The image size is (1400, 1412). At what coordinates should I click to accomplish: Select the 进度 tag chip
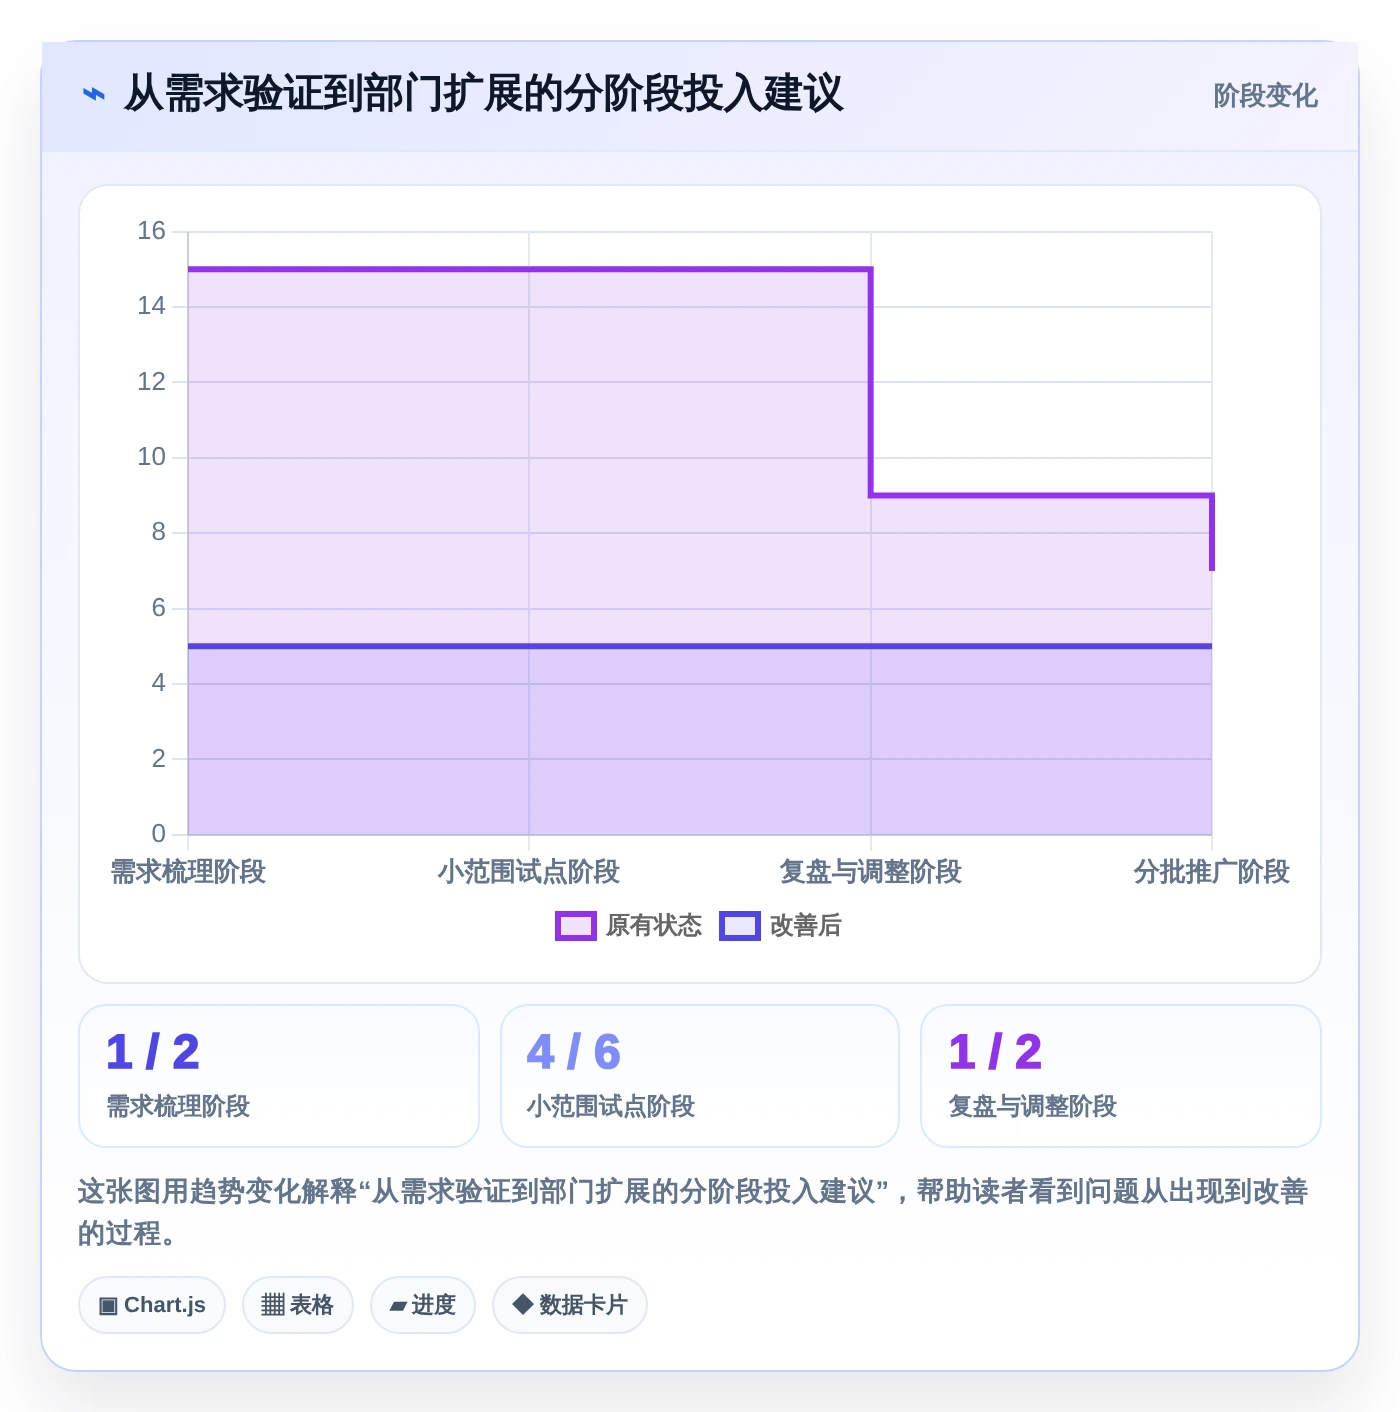423,1305
